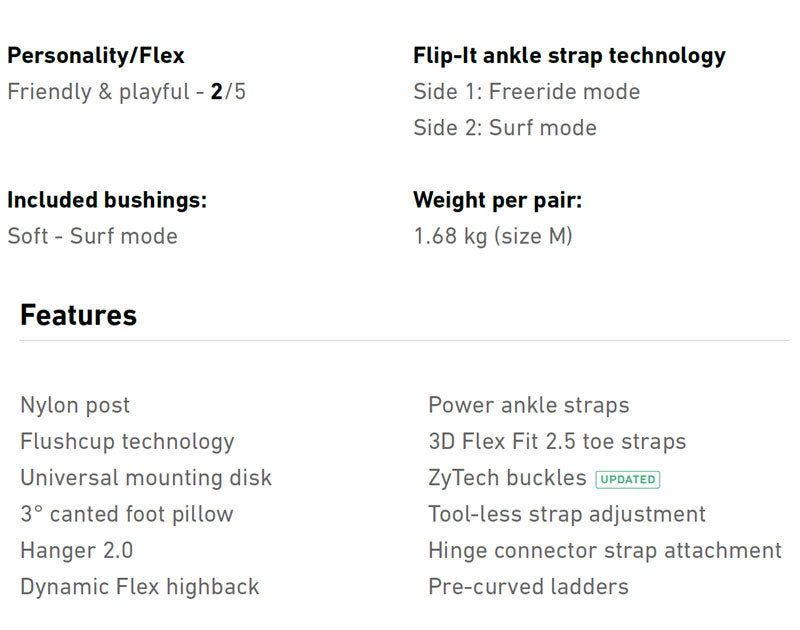The image size is (800, 630).
Task: Click Universal mounting disk feature
Action: tap(146, 478)
